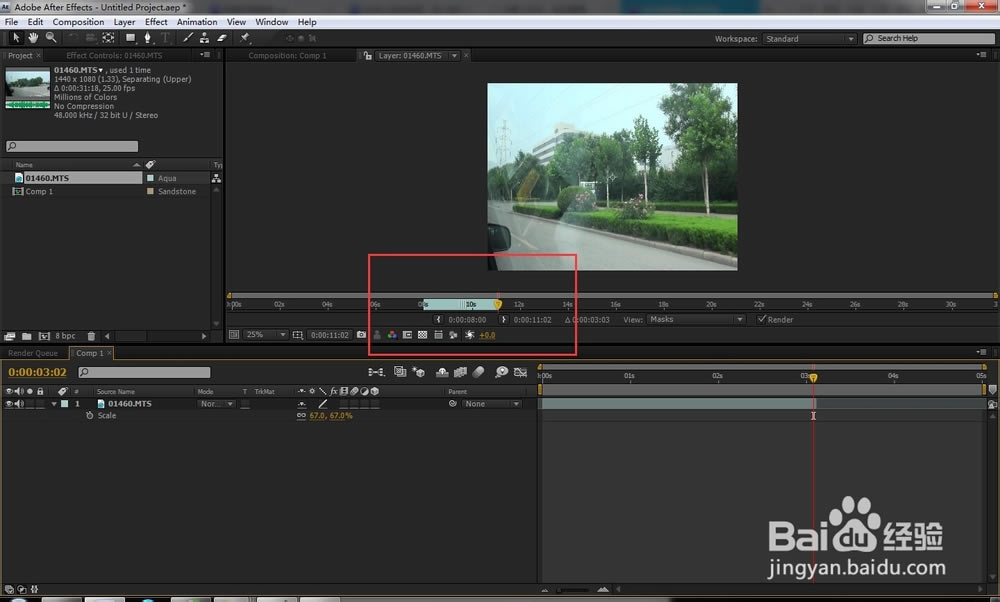Select the Clone Stamp tool
The width and height of the screenshot is (1000, 602).
(x=205, y=37)
